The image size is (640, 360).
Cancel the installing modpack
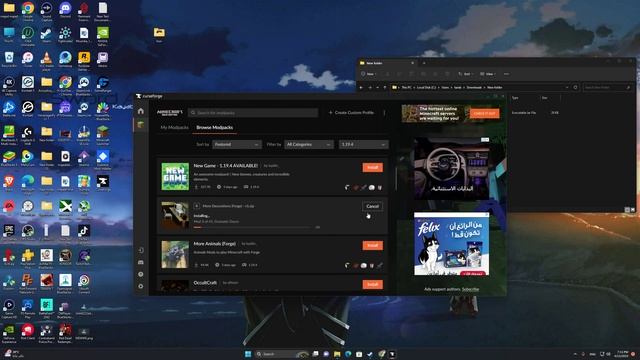click(x=372, y=206)
